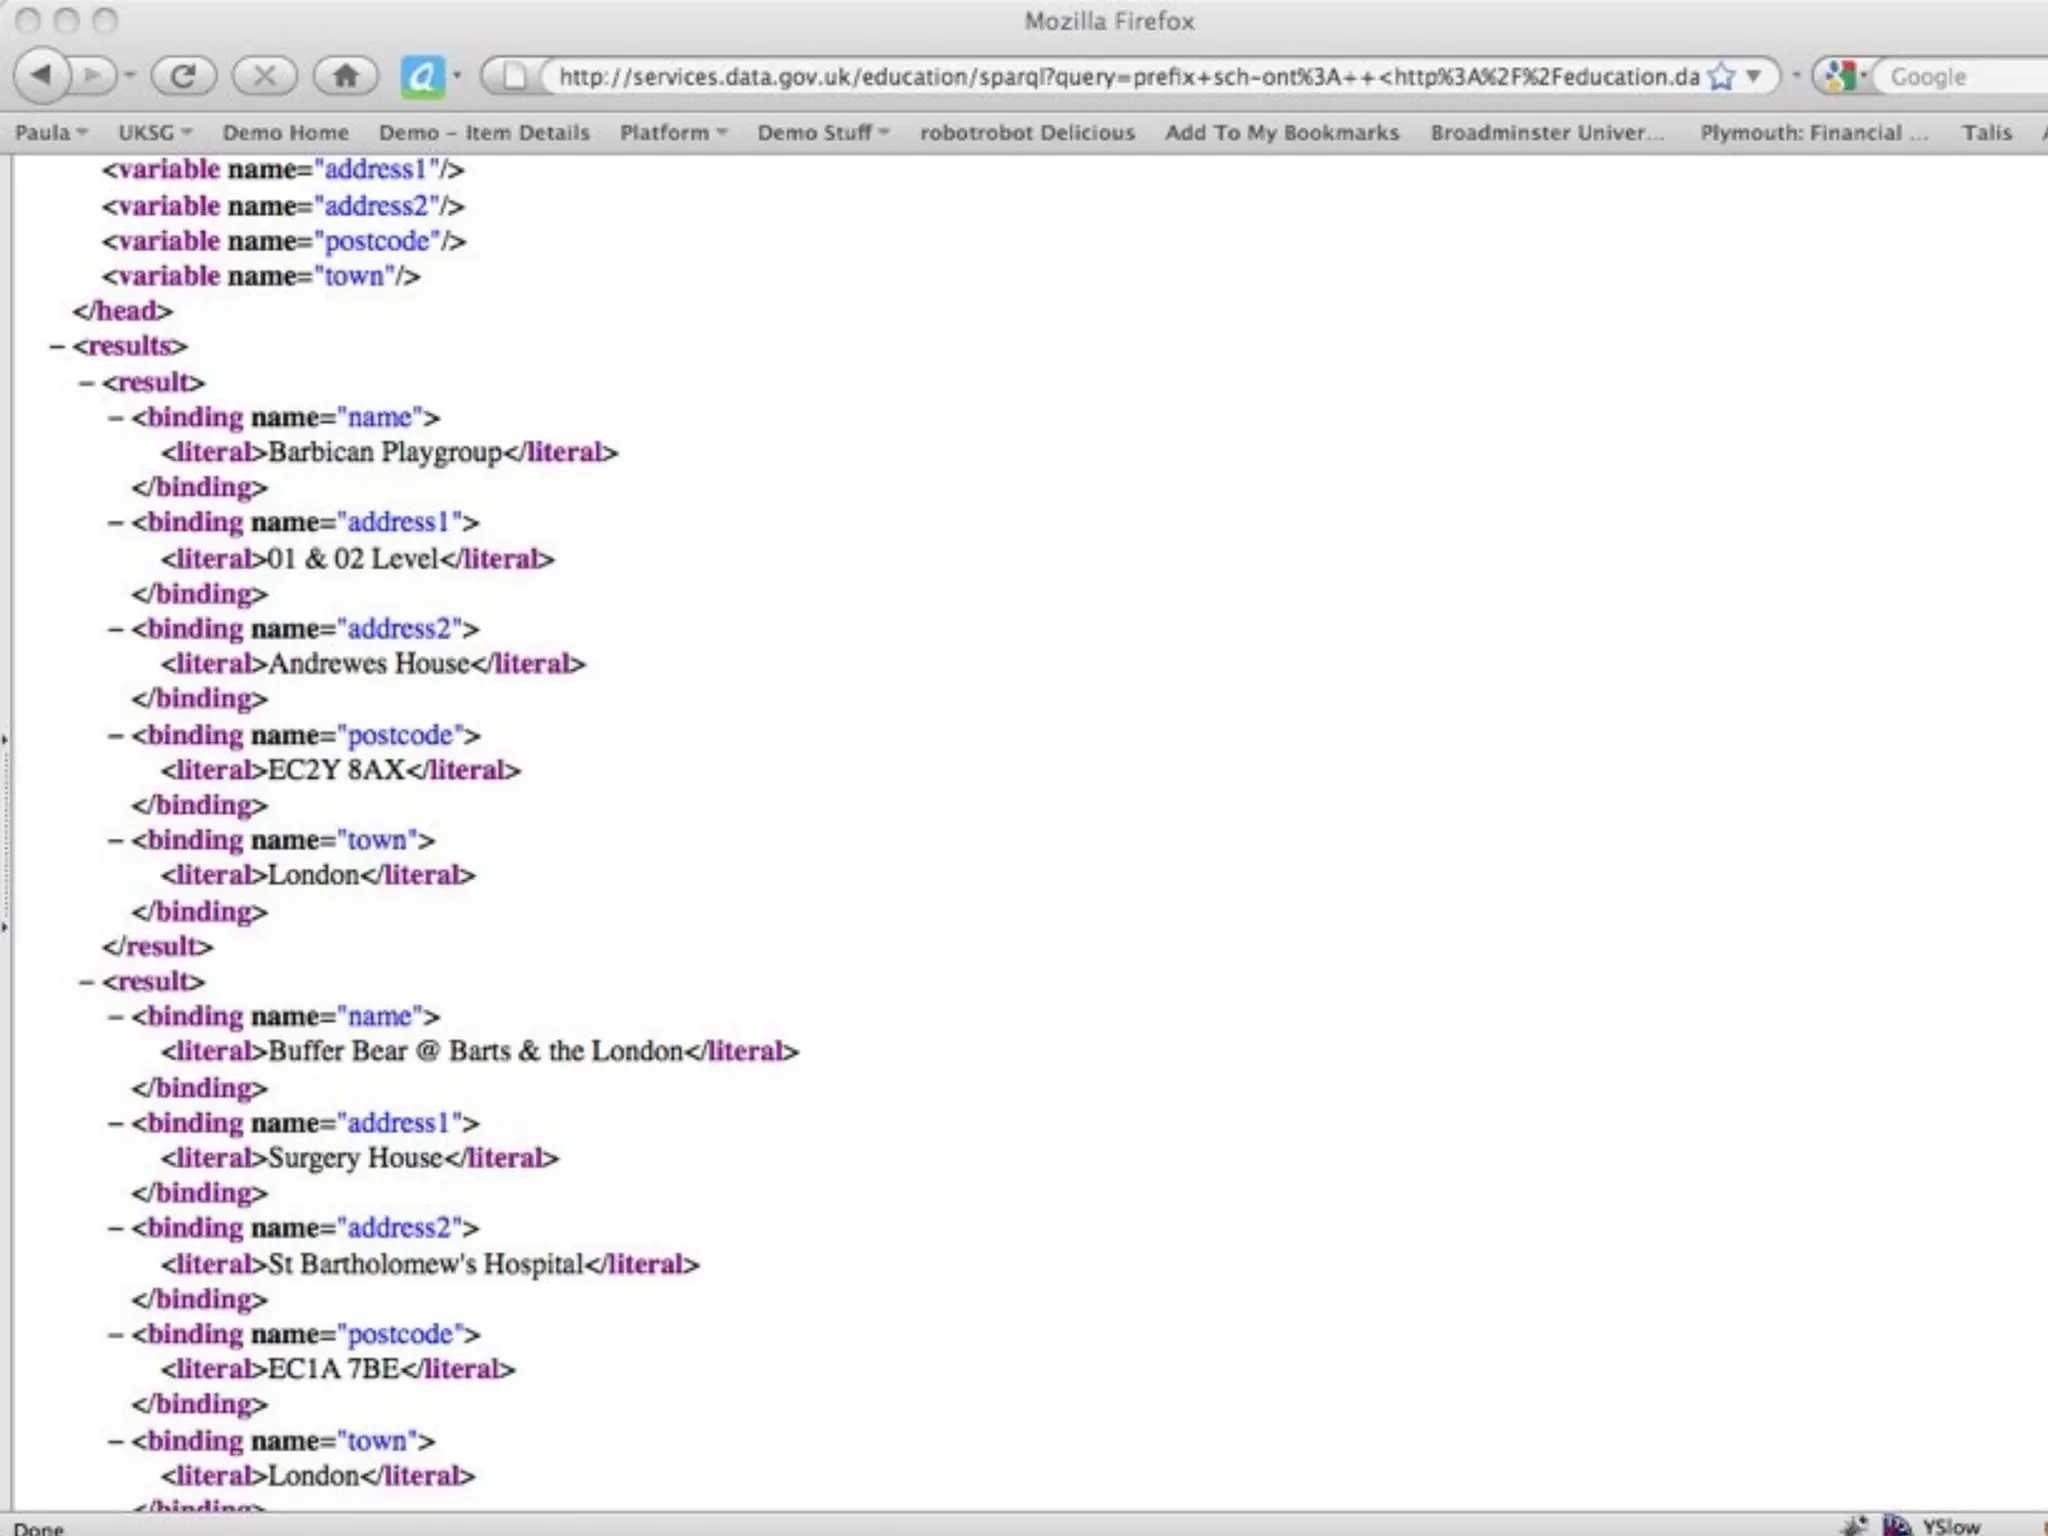
Task: Collapse the Barbican Playgroup name binding
Action: [x=117, y=417]
